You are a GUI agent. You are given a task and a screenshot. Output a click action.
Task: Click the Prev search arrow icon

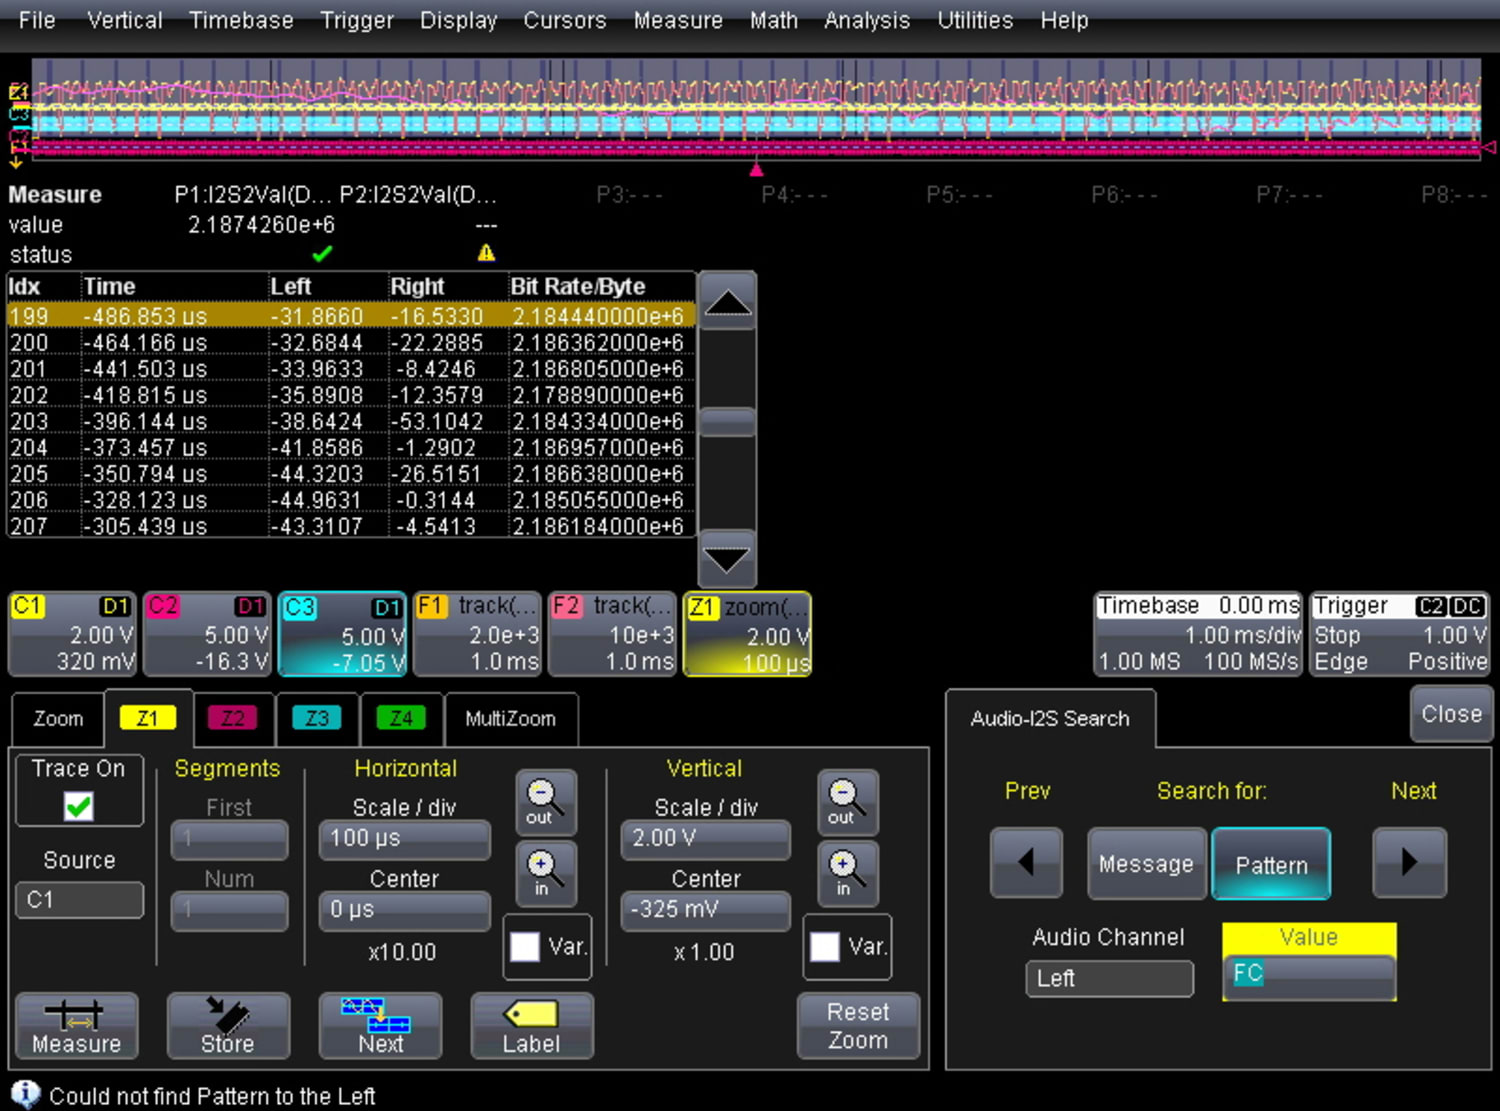tap(1026, 863)
